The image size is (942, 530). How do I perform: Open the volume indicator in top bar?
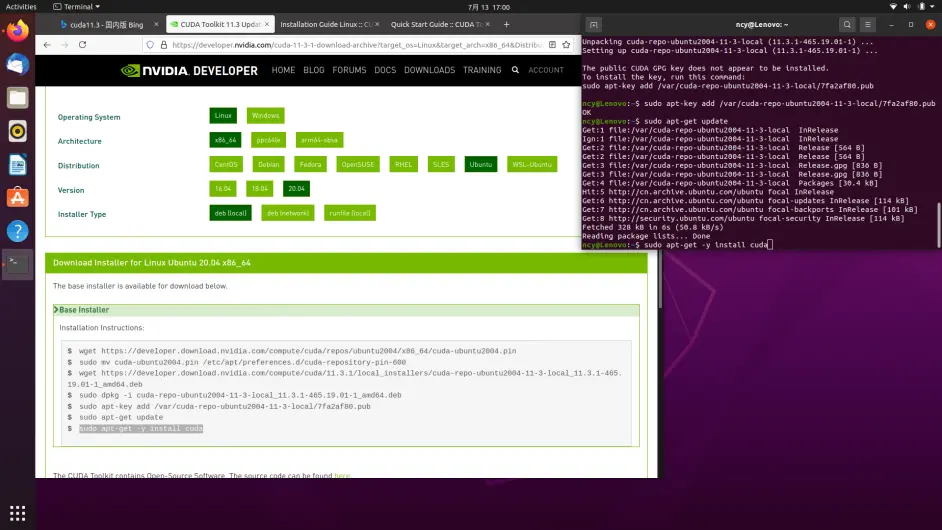pos(907,7)
